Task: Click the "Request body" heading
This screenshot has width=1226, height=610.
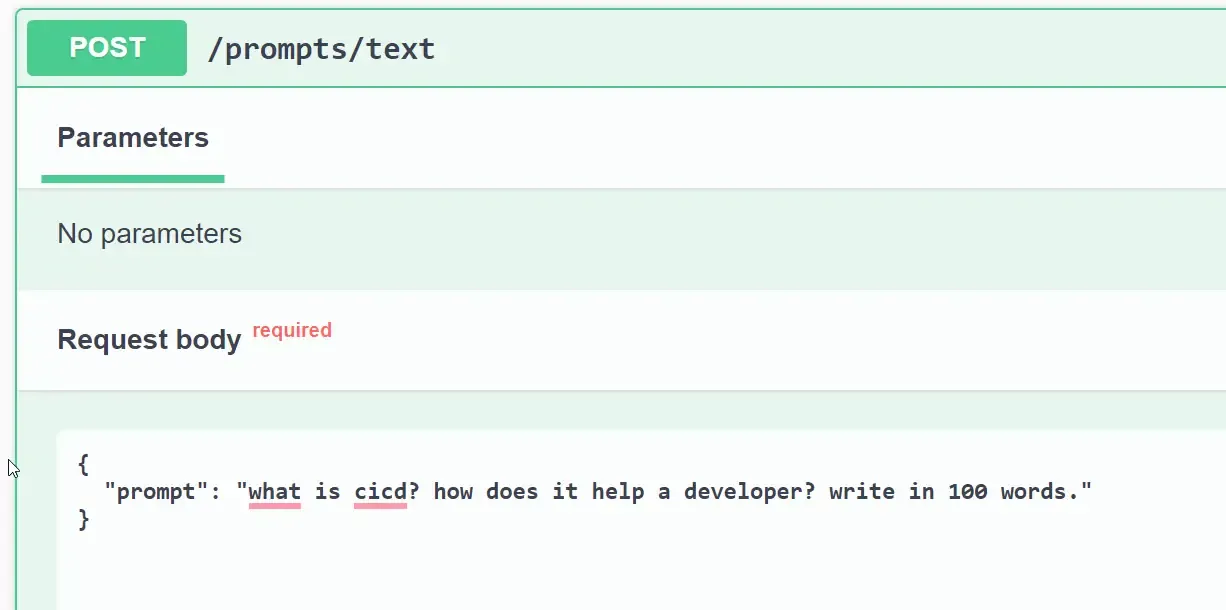Action: tap(149, 340)
